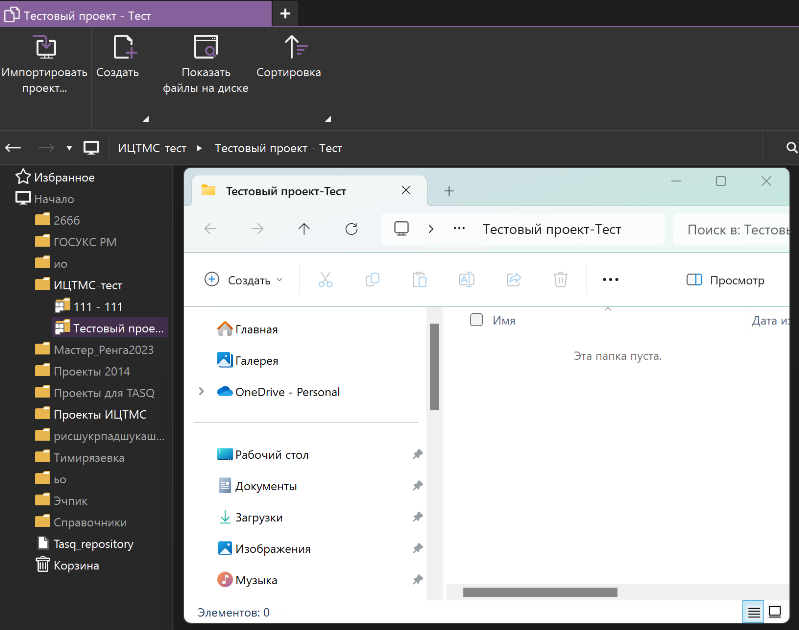Click Тестовый проект - Тест in the breadcrumb
Viewport: 799px width, 630px height.
click(x=278, y=148)
